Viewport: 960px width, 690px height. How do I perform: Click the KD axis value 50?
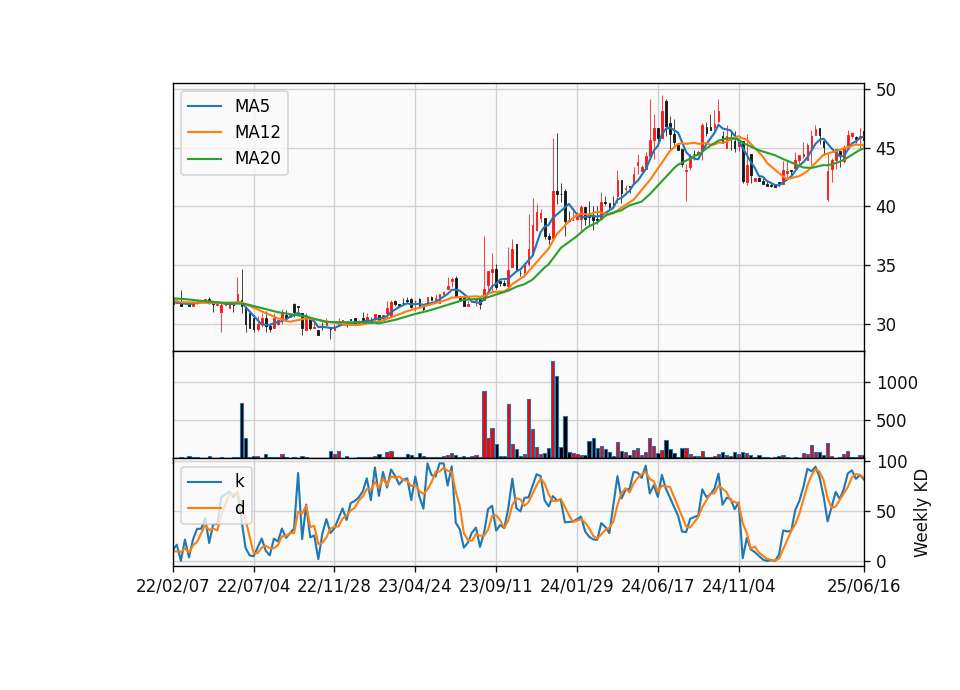885,511
